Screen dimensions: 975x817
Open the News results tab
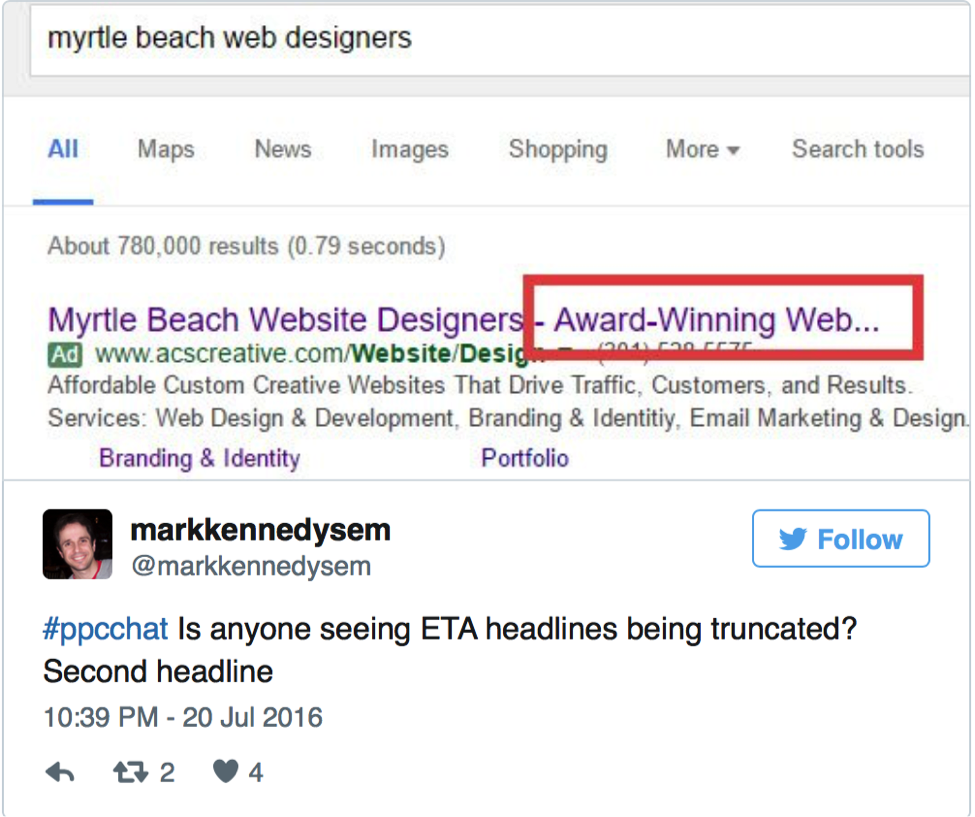[x=283, y=150]
